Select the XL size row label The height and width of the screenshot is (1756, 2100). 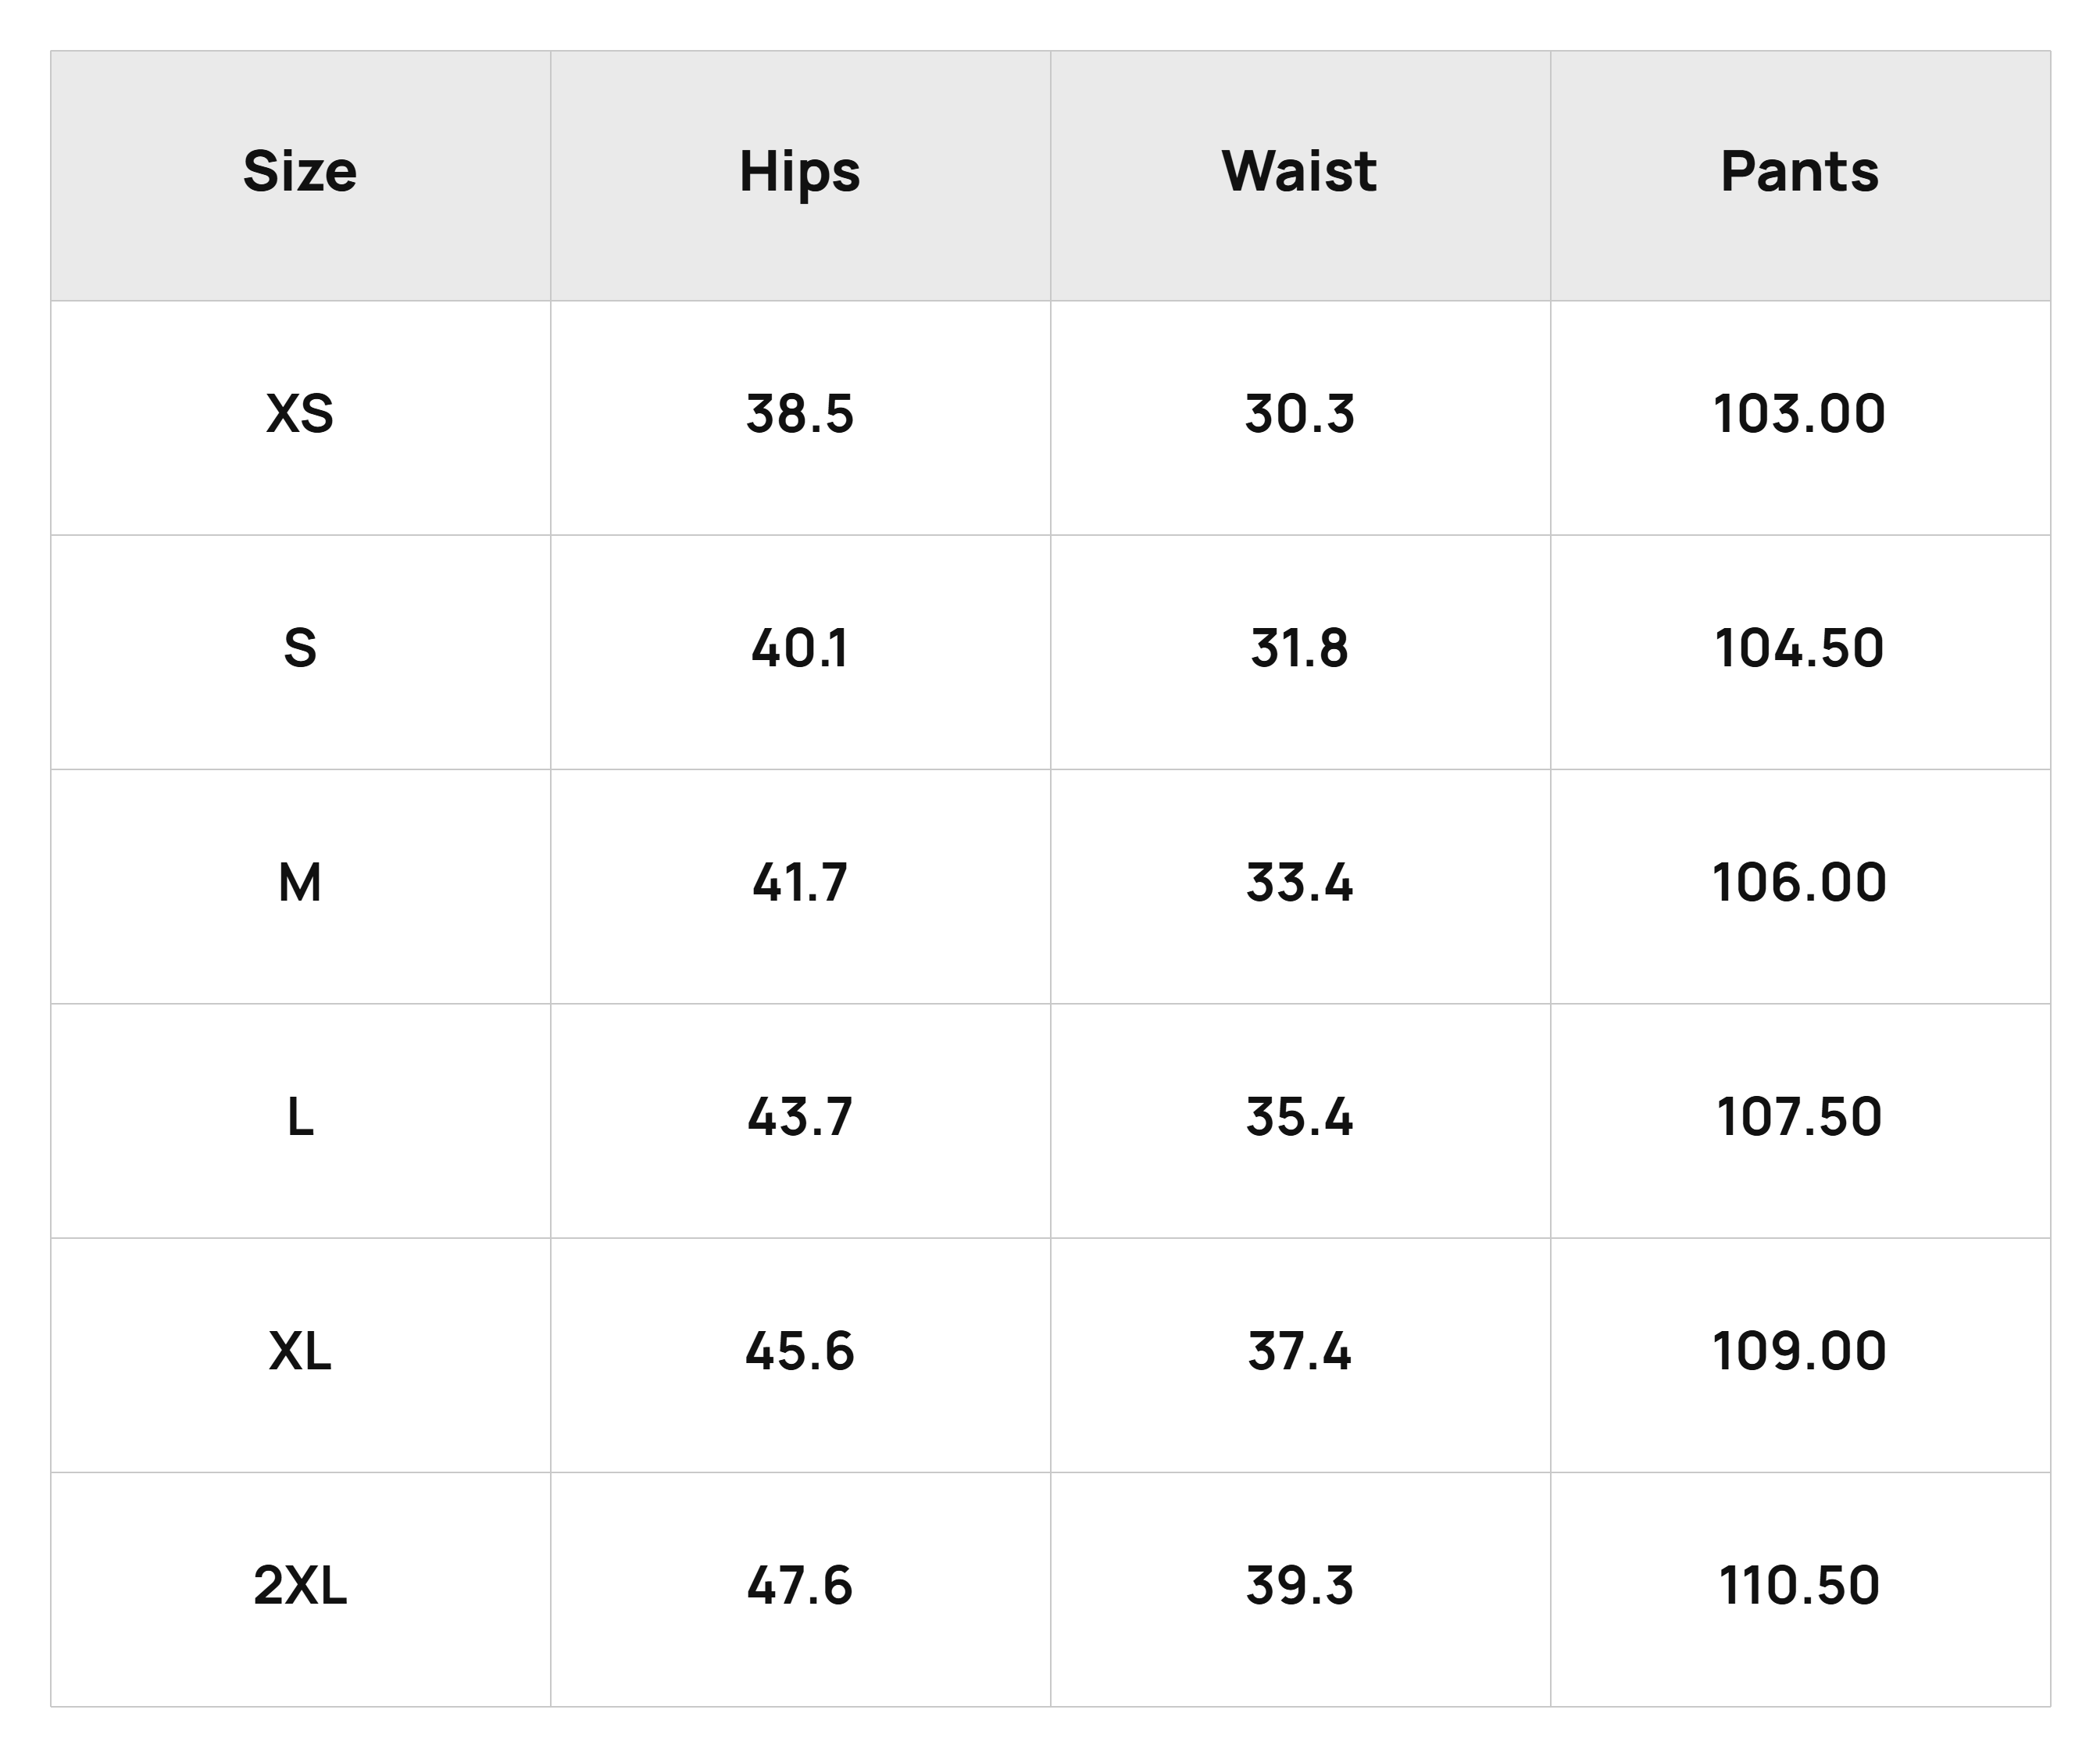[x=300, y=1352]
